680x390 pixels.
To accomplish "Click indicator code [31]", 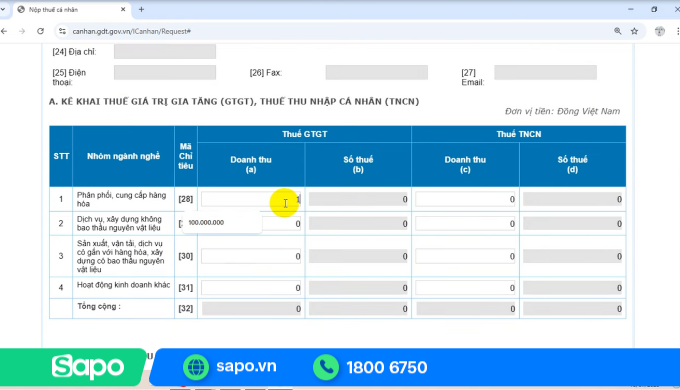I will coord(186,287).
